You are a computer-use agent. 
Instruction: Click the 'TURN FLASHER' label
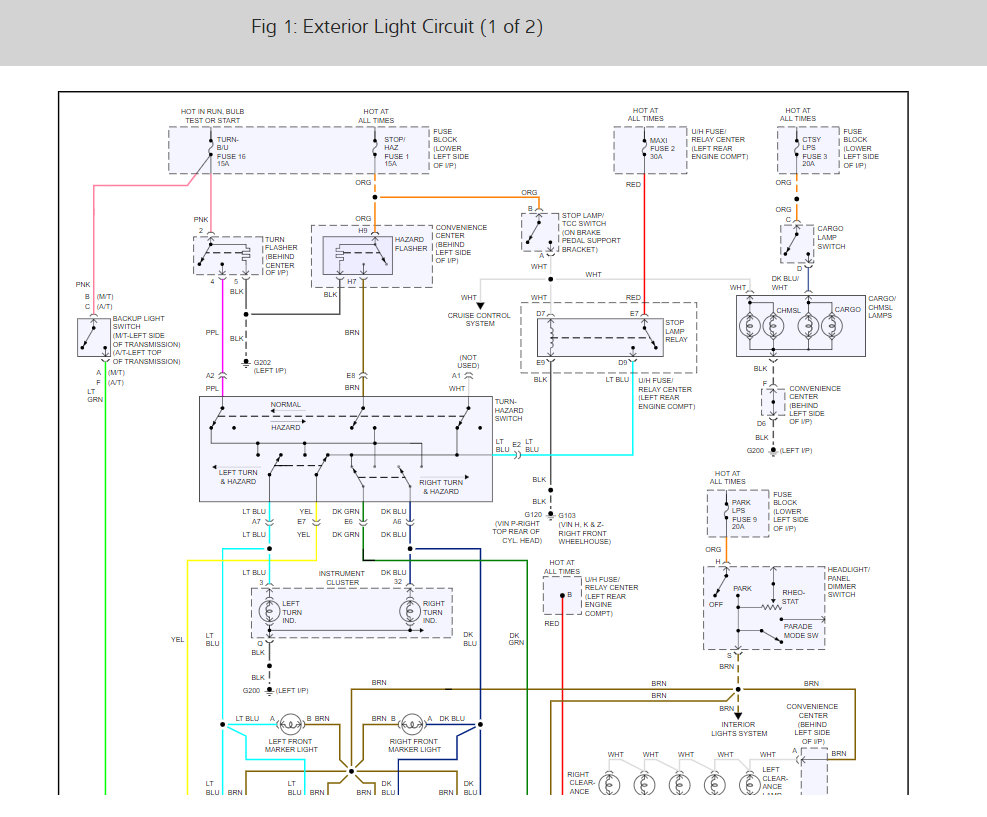281,244
